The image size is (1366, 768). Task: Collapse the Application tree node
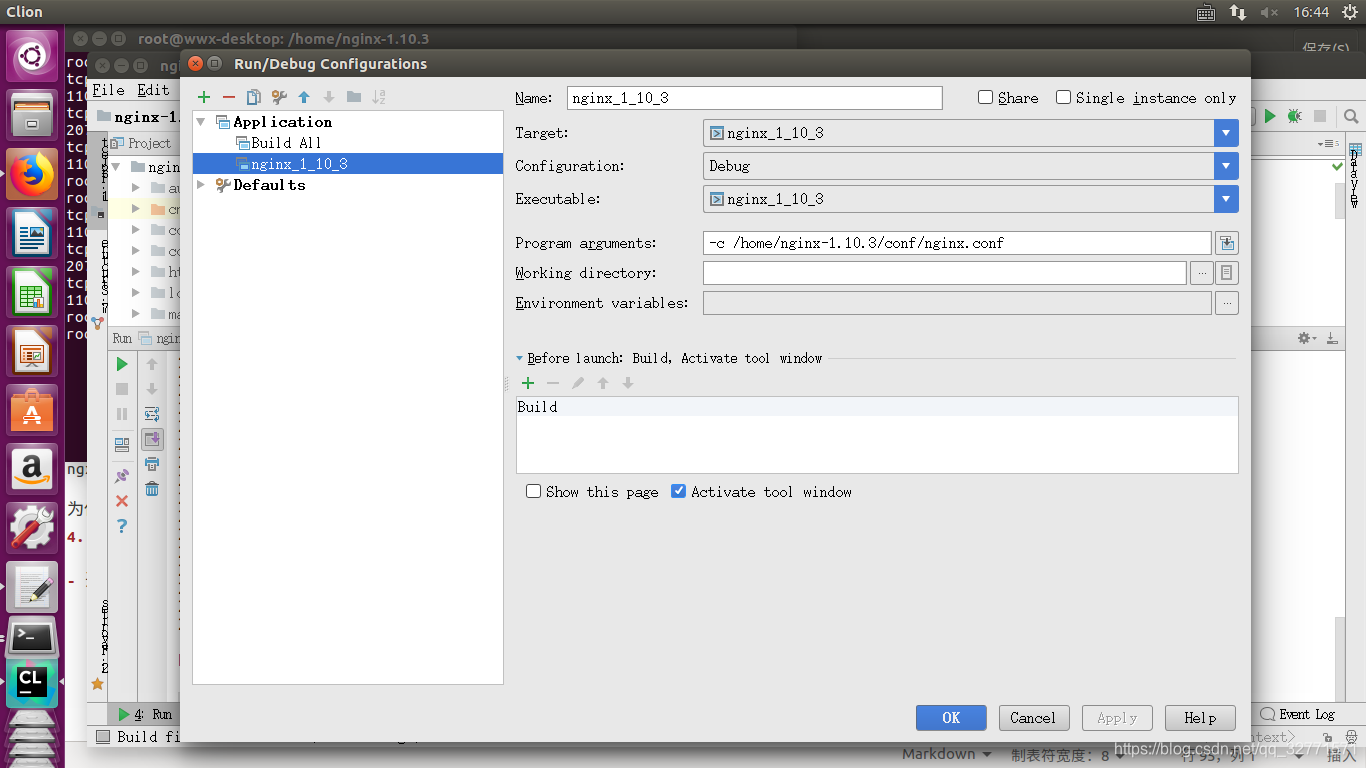[x=201, y=122]
